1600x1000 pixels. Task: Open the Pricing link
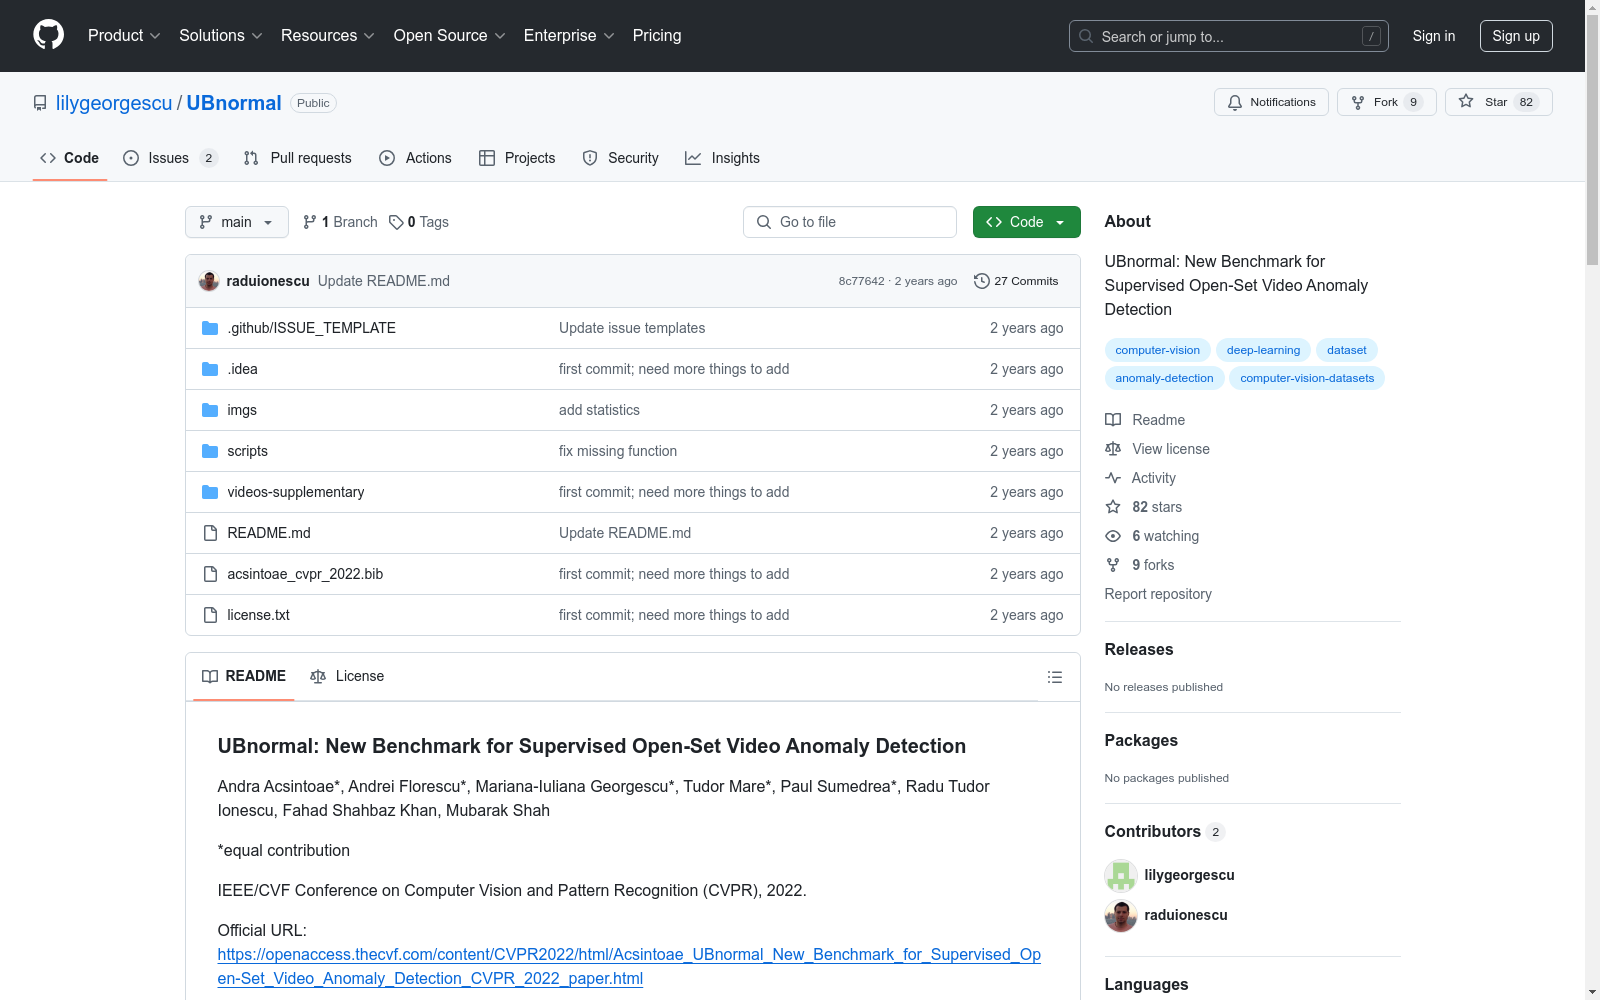point(657,36)
